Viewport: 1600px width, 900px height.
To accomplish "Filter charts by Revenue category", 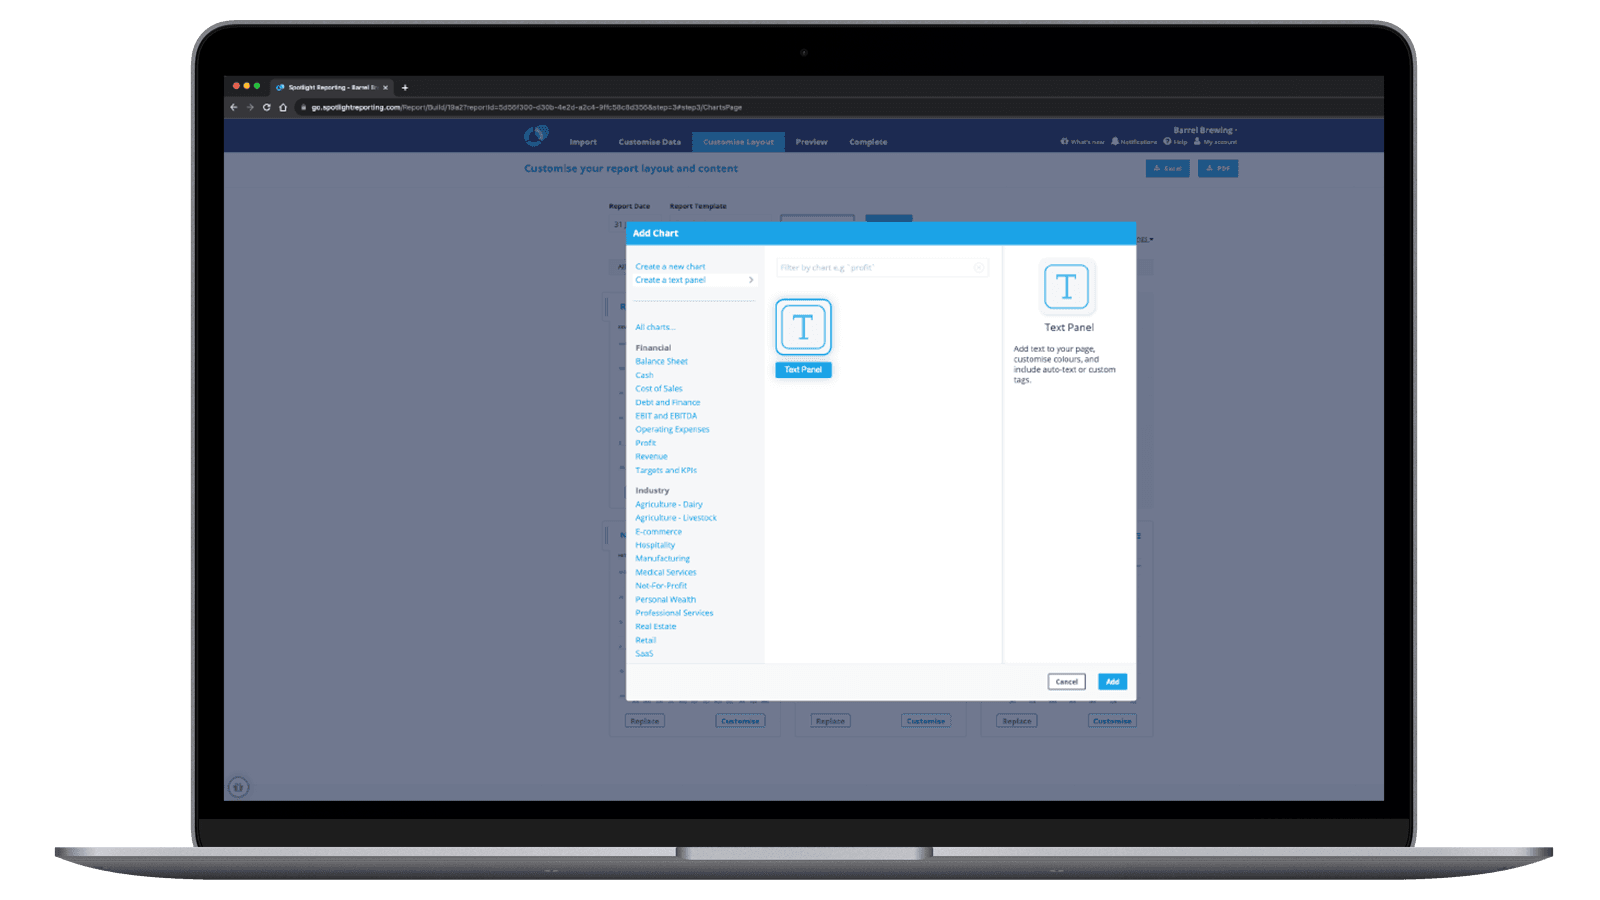I will pos(651,456).
